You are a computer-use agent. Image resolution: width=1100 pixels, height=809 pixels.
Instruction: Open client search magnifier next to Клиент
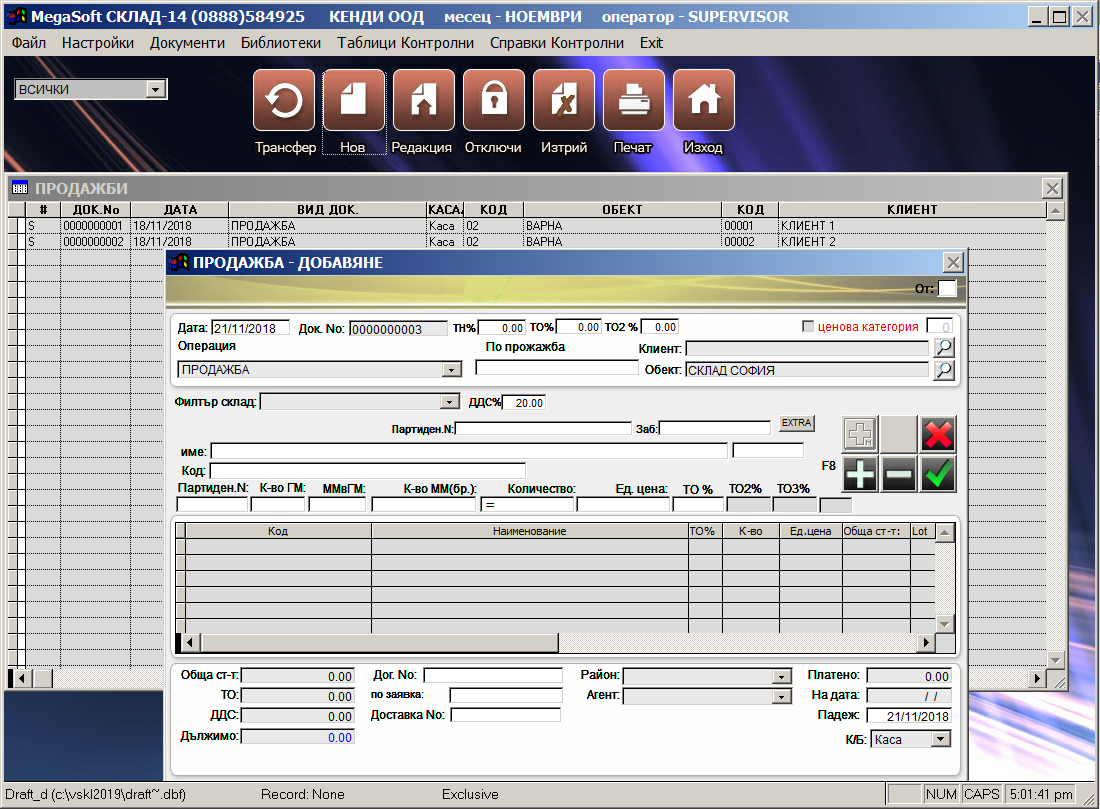[943, 347]
